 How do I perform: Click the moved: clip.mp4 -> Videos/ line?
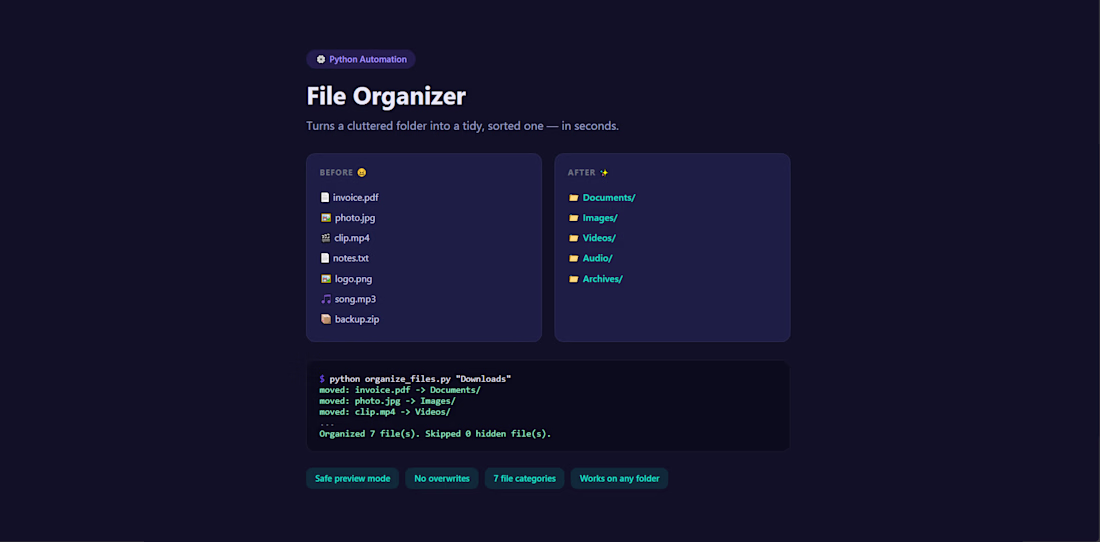pyautogui.click(x=385, y=412)
